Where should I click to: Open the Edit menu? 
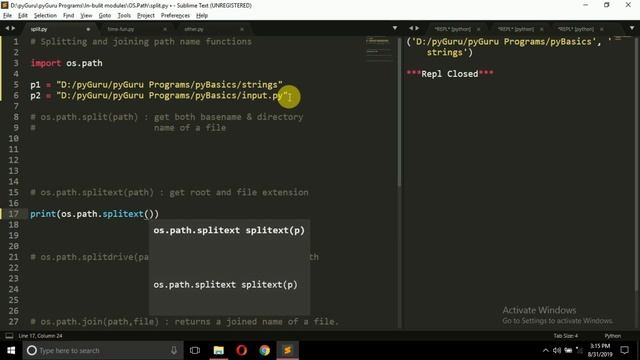(x=23, y=16)
